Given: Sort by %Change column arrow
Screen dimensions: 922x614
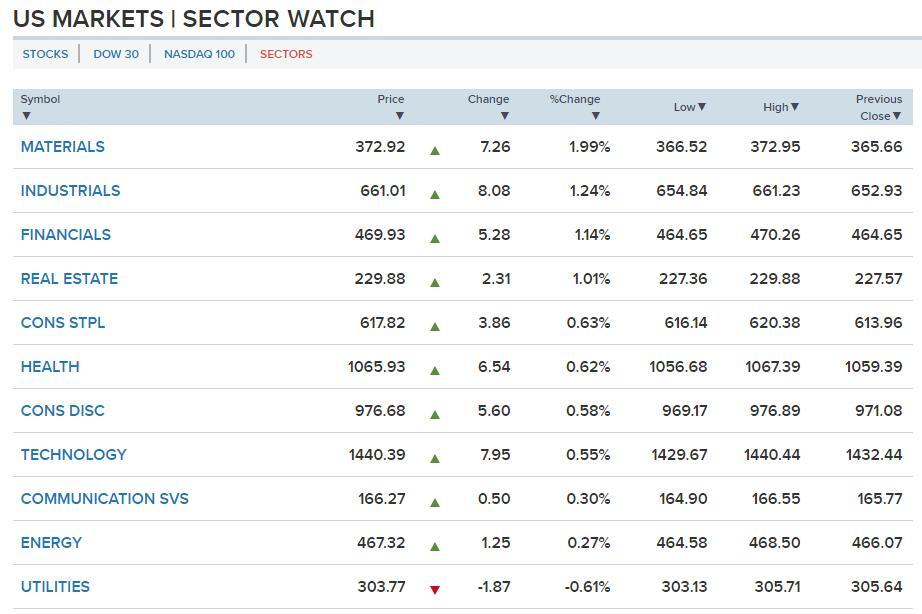Looking at the screenshot, I should 595,116.
